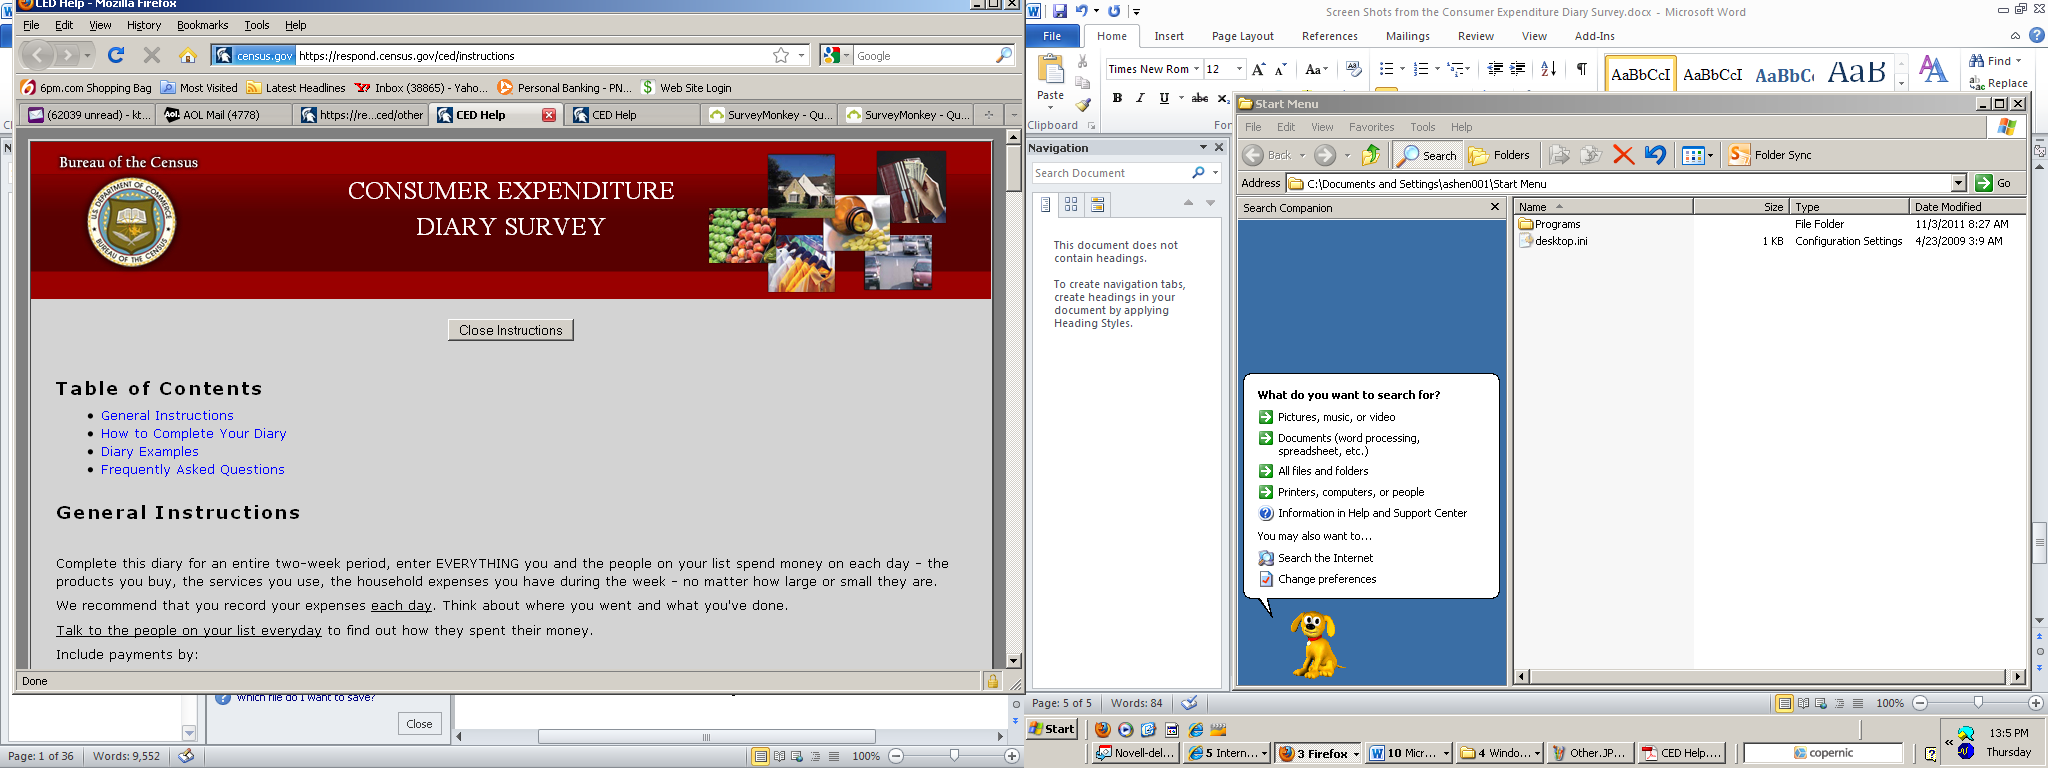Screen dimensions: 2048x768
Task: Click the Close Instructions button
Action: pos(511,330)
